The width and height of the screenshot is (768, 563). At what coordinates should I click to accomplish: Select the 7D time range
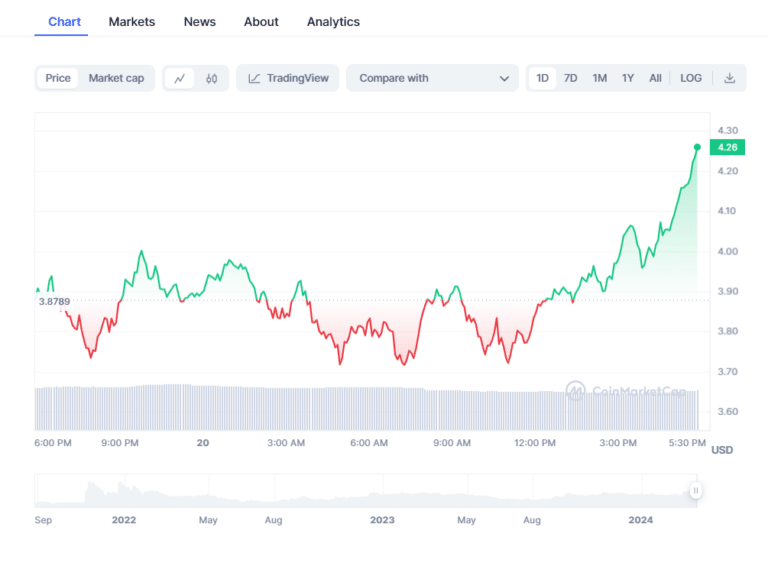point(570,78)
